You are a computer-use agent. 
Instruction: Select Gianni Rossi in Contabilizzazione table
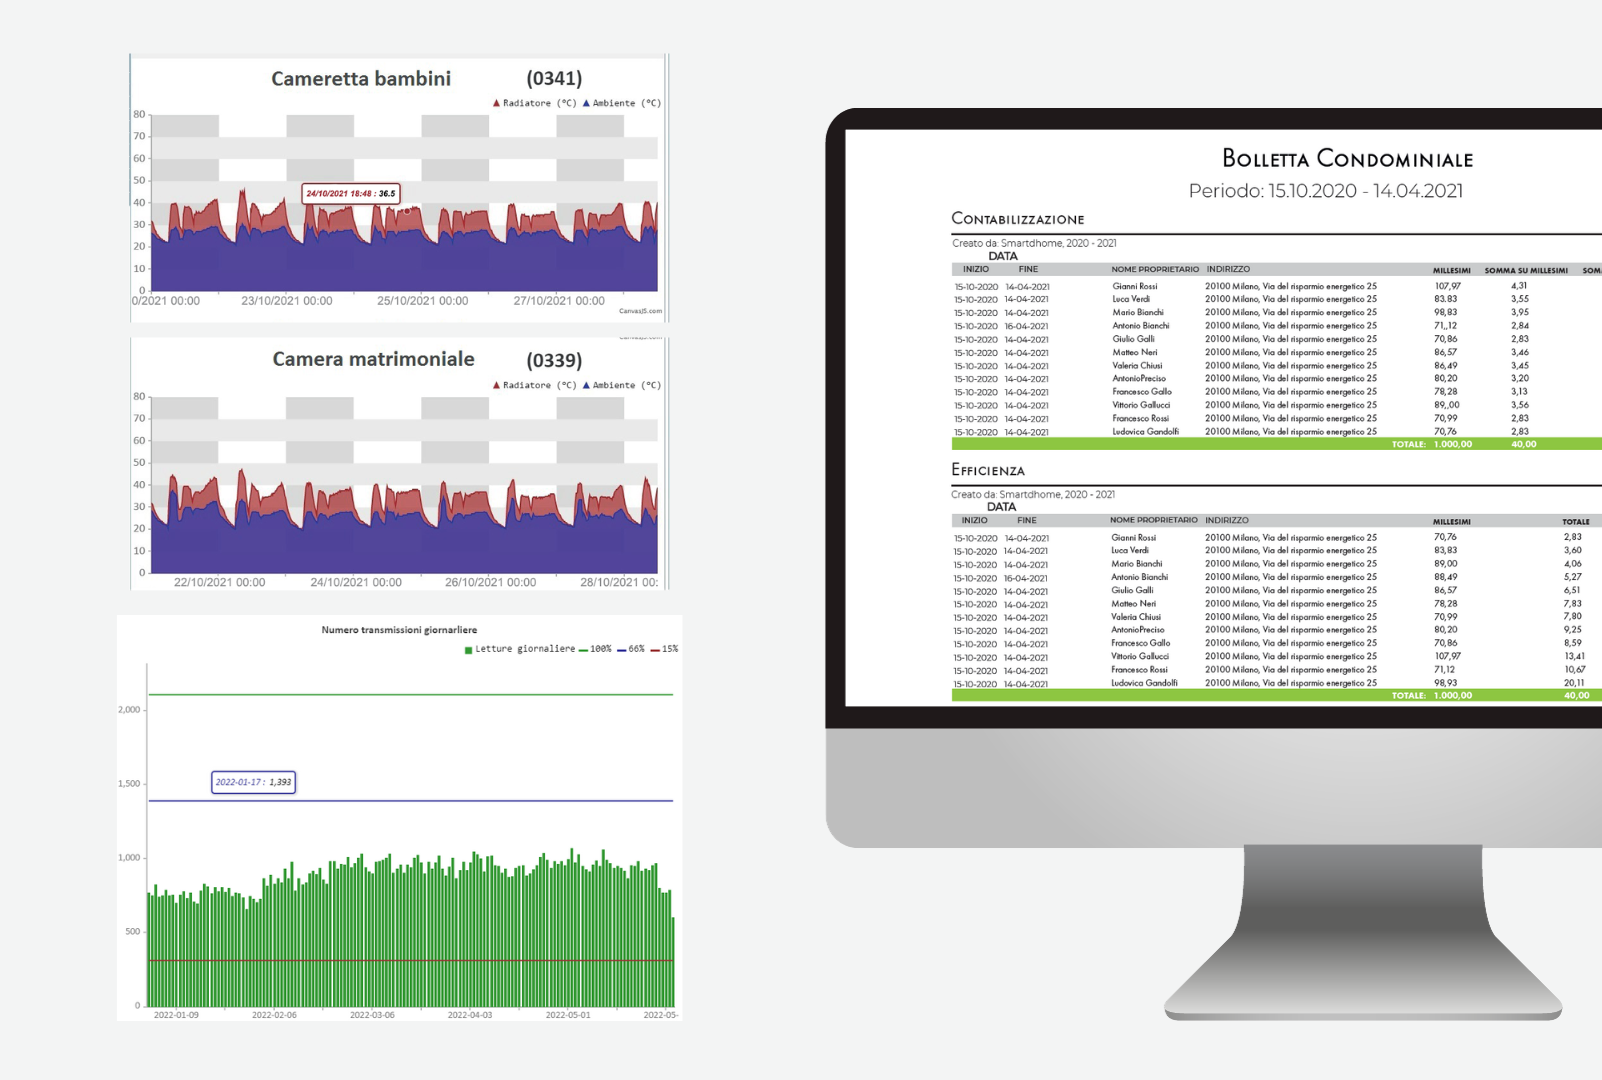pos(1134,286)
